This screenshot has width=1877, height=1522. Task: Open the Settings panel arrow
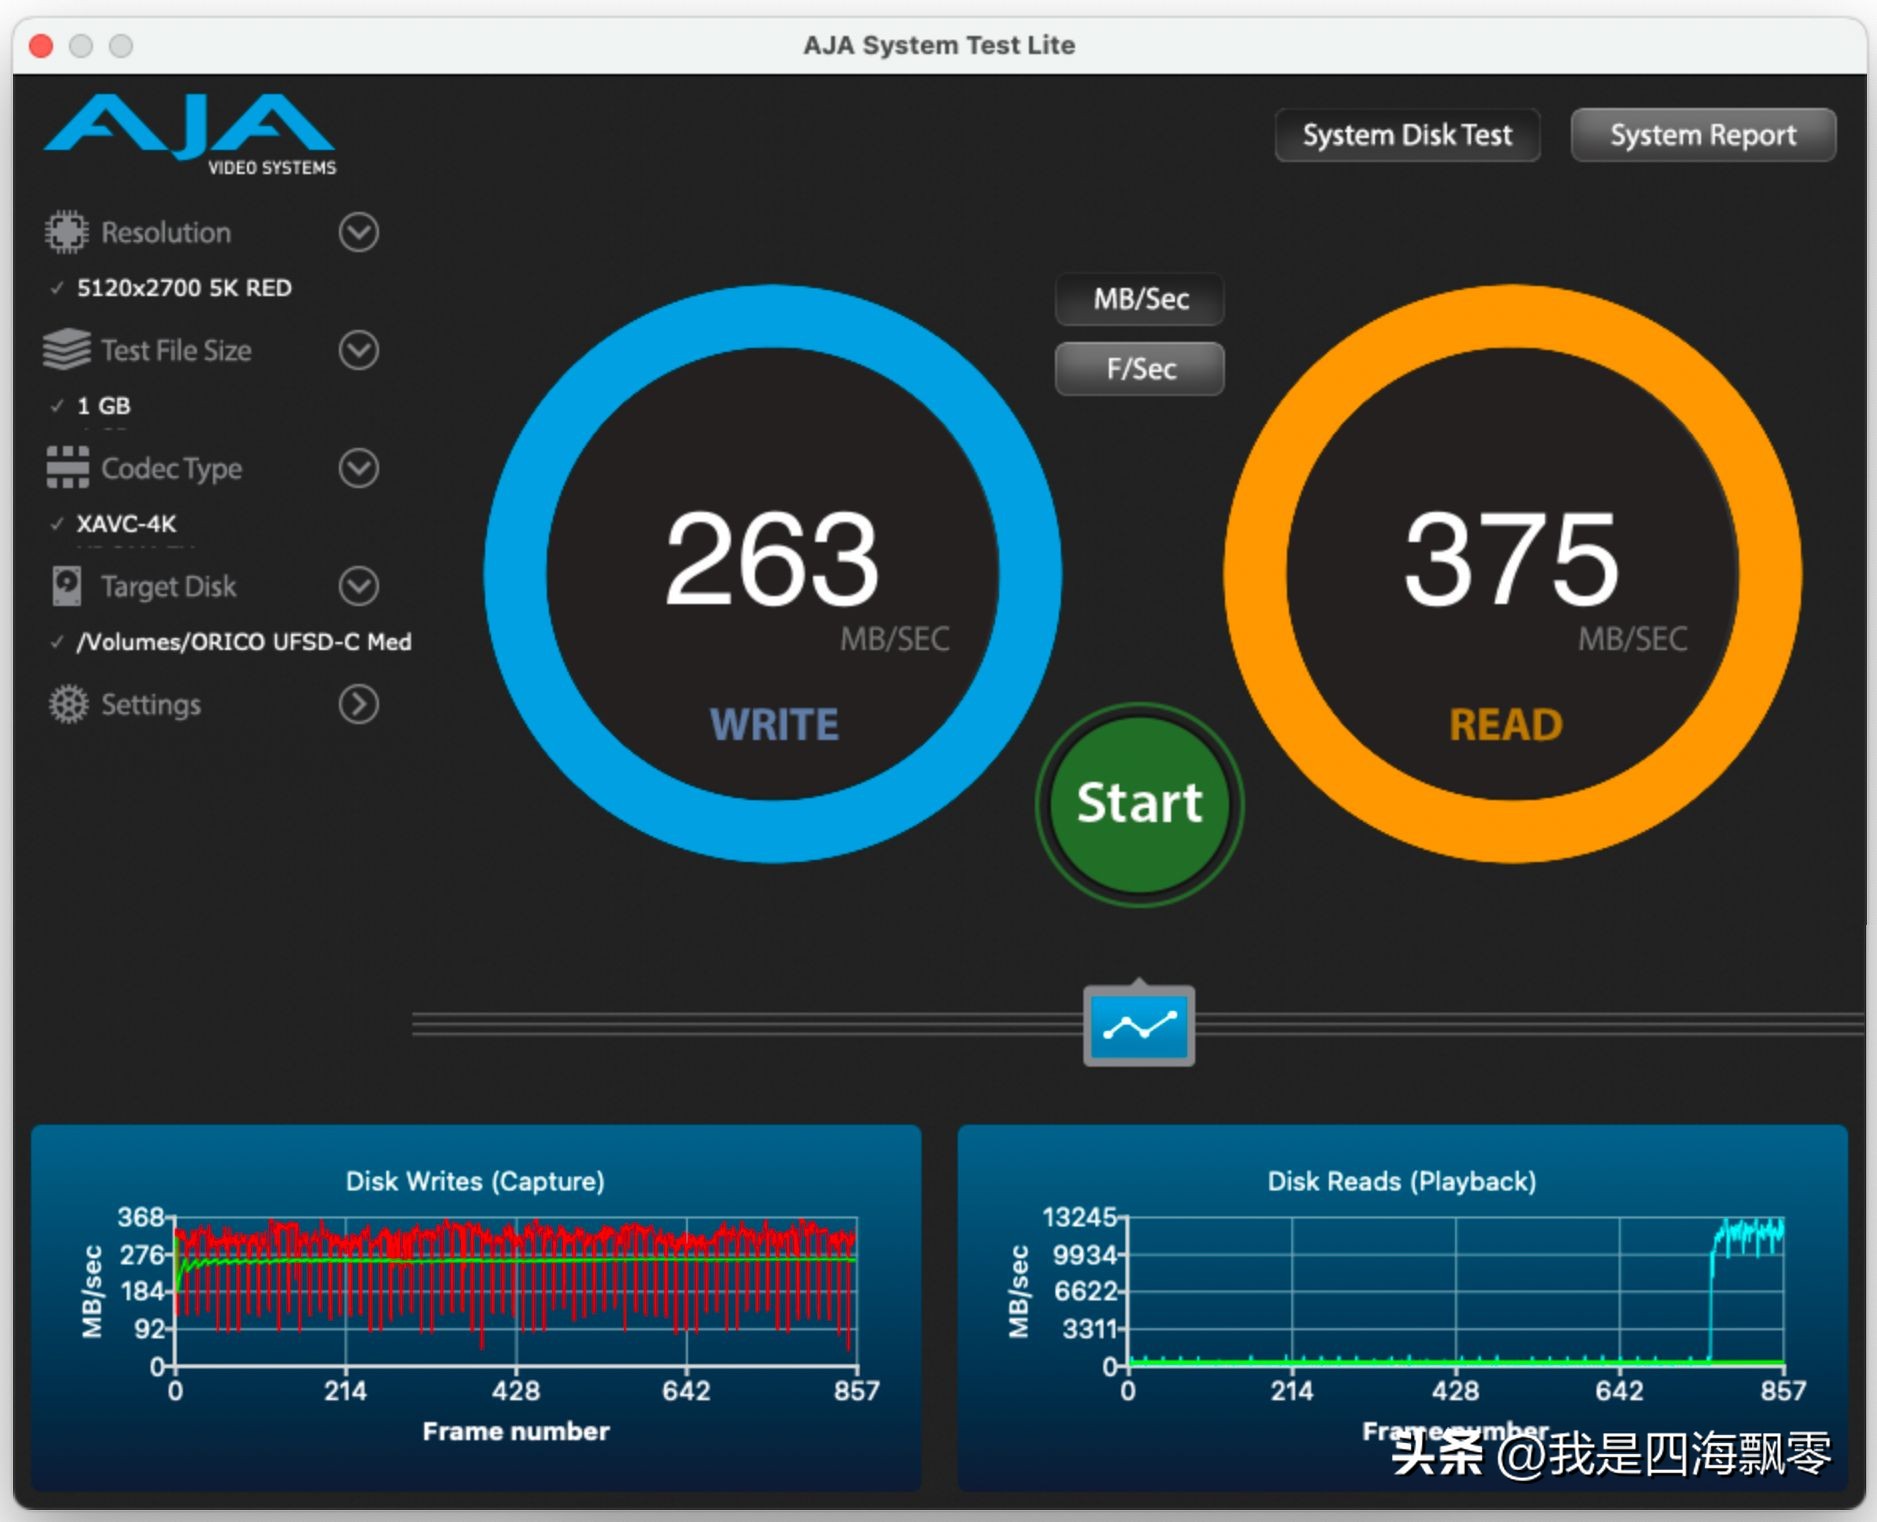coord(358,704)
